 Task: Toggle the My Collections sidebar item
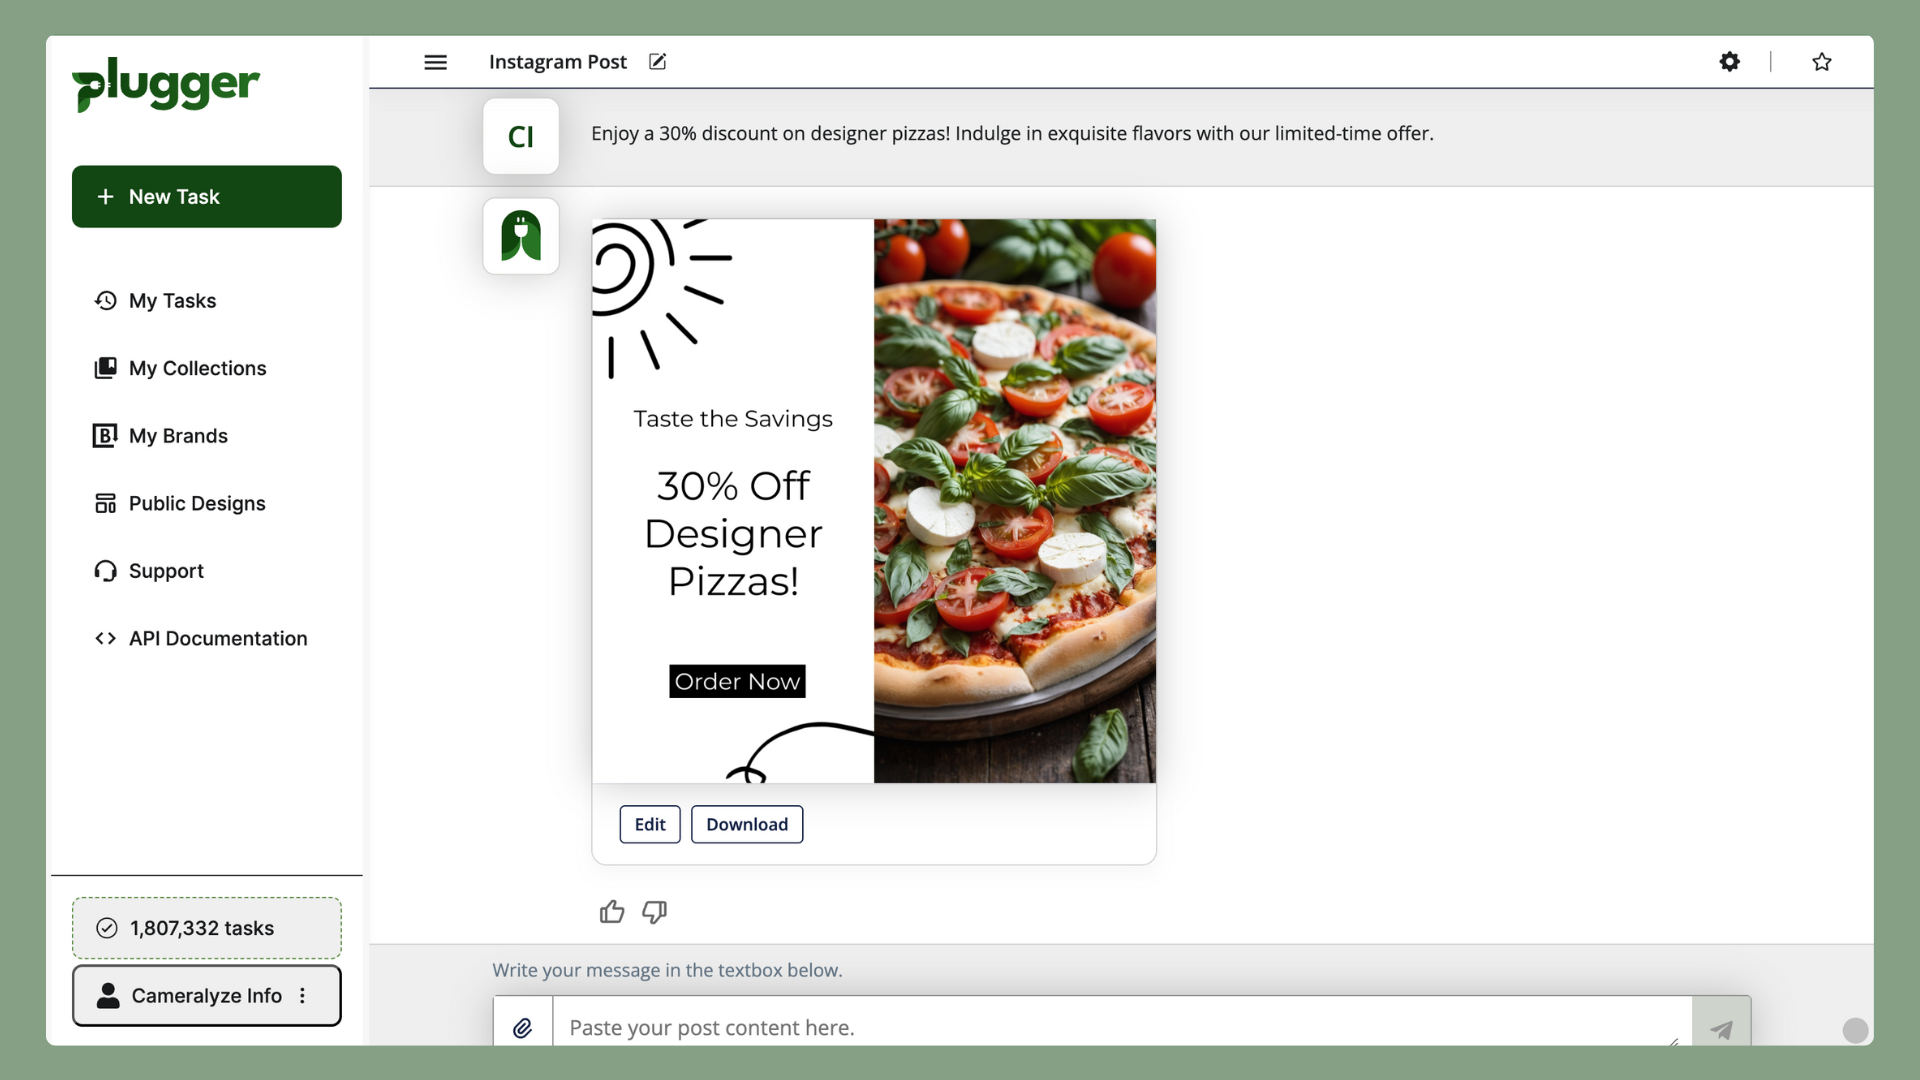click(x=196, y=367)
